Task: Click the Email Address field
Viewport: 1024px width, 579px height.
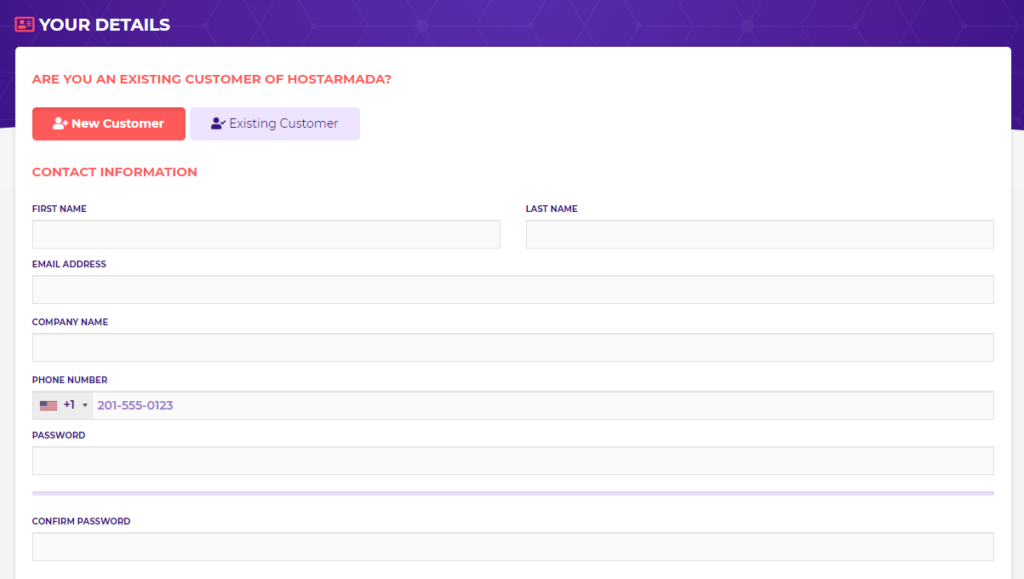Action: [513, 290]
